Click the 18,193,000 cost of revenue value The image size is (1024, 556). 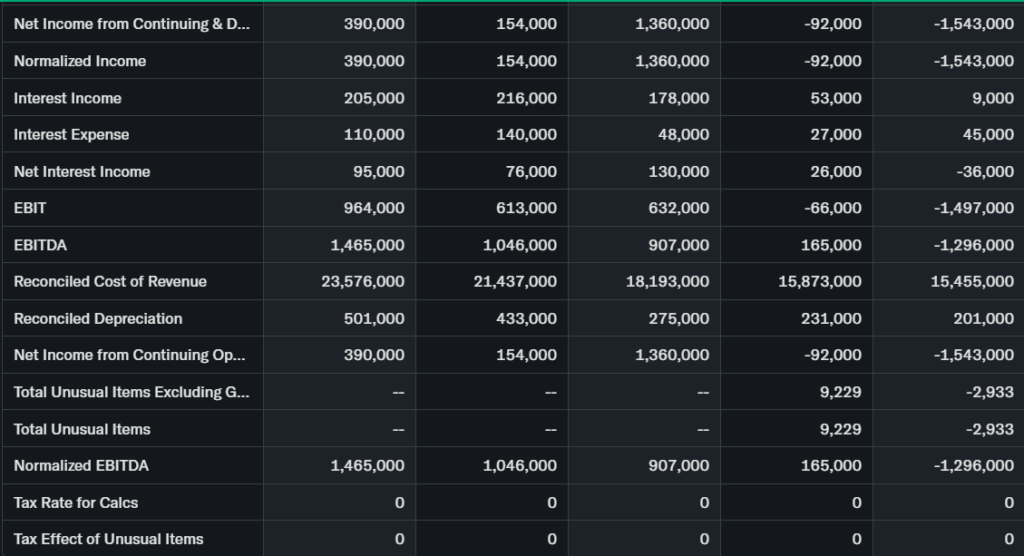point(668,282)
